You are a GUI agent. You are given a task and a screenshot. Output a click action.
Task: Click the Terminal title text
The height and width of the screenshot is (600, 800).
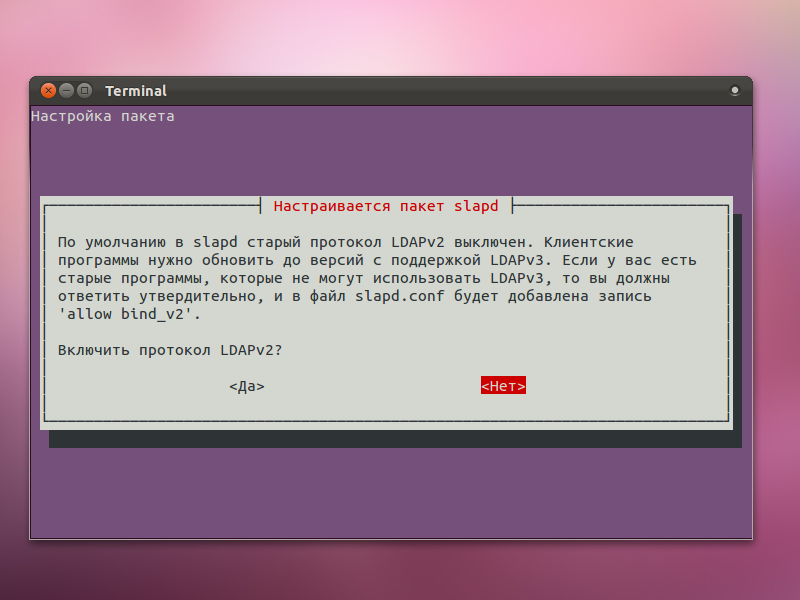(136, 91)
